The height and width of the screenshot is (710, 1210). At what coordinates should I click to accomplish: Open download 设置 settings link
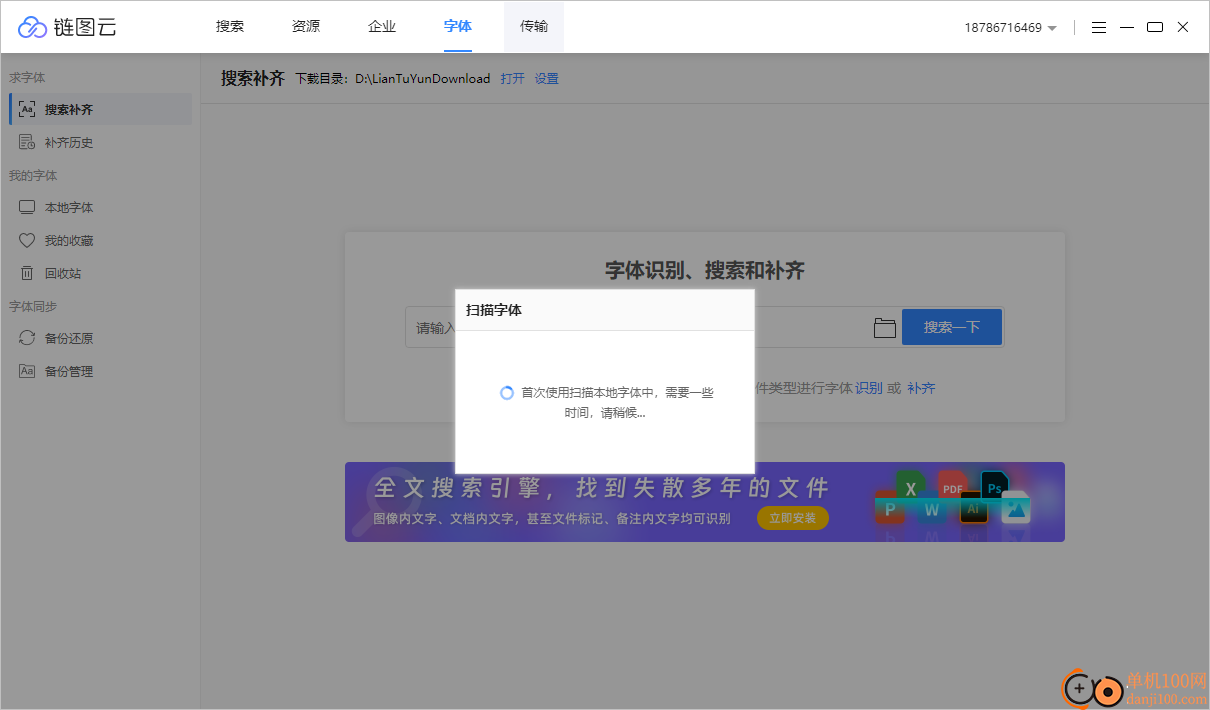coord(546,78)
